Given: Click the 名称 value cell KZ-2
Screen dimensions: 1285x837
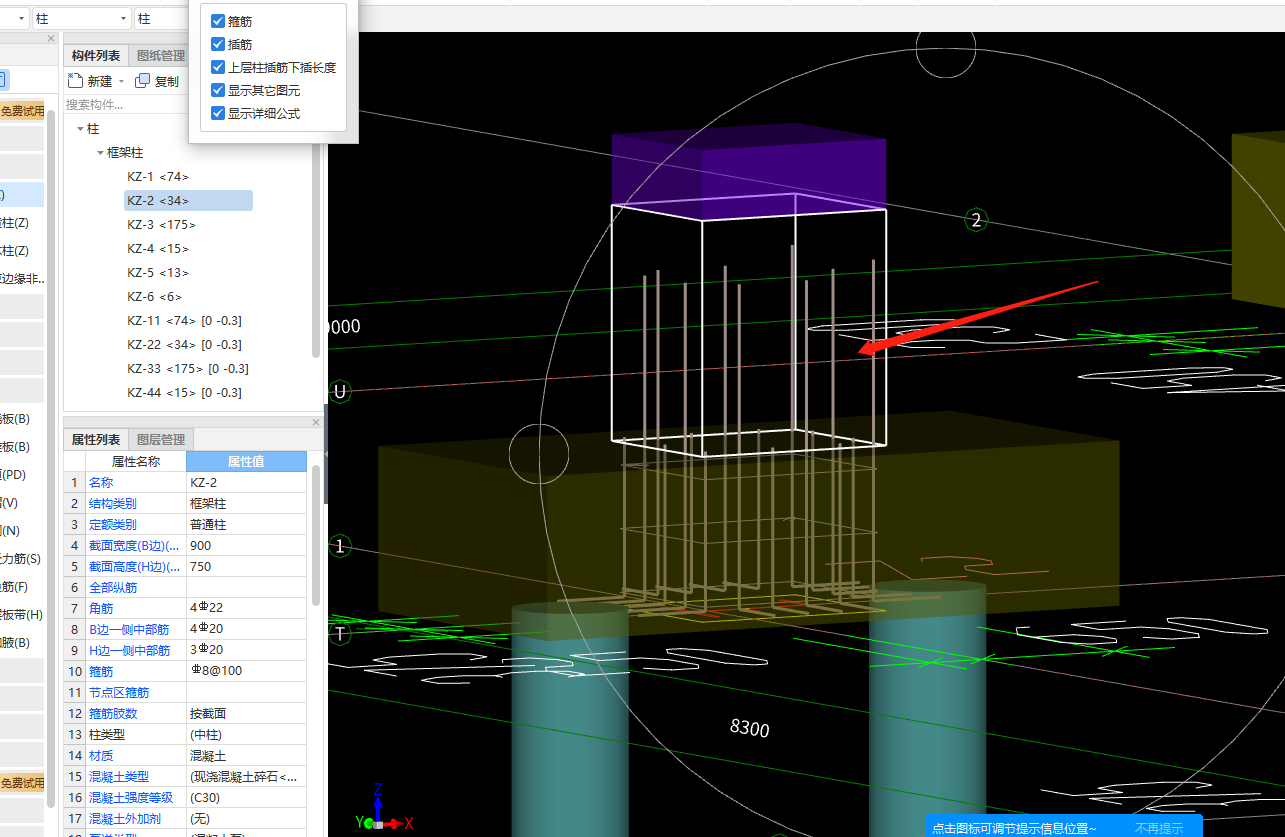Looking at the screenshot, I should tap(246, 483).
